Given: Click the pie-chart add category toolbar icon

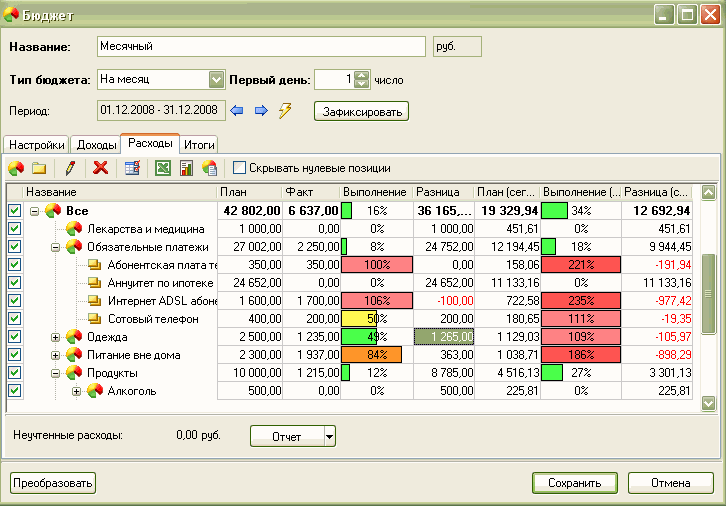Looking at the screenshot, I should (x=17, y=168).
